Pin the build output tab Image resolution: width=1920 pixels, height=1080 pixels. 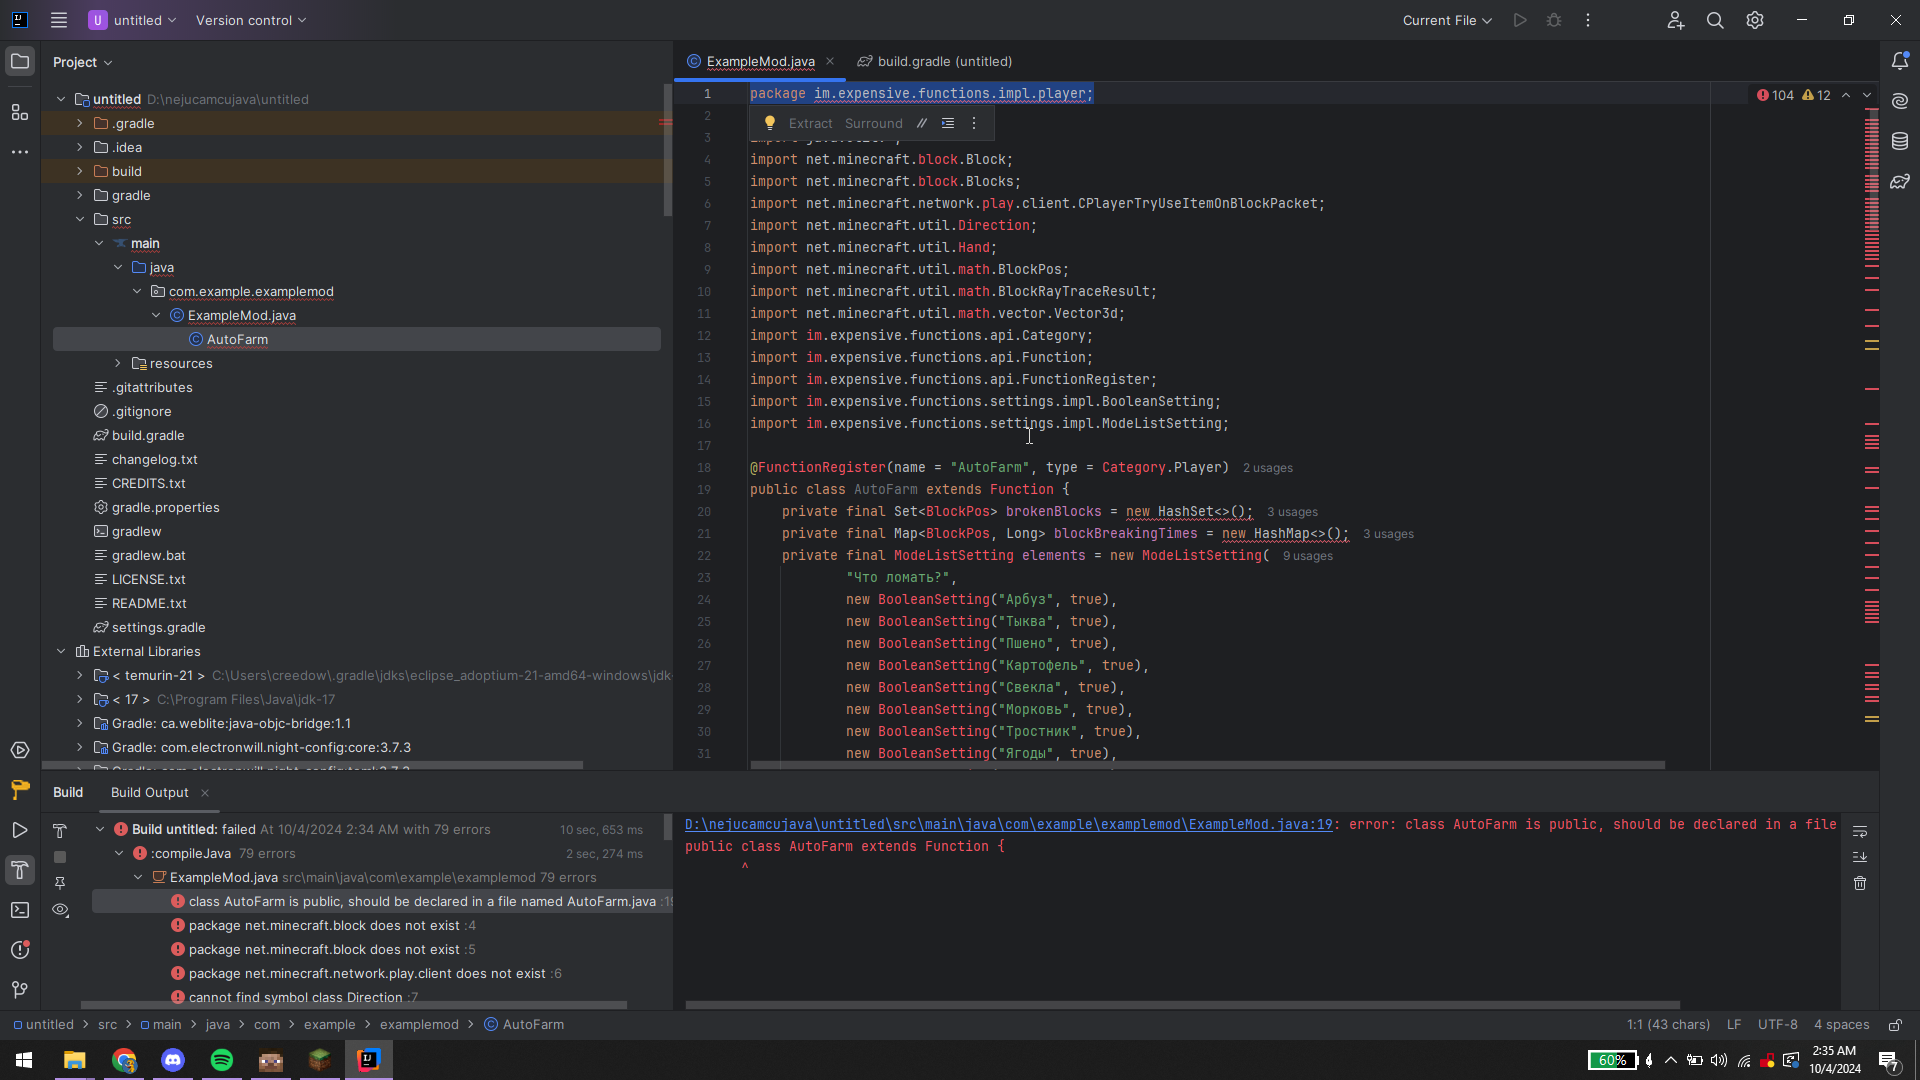(x=60, y=883)
